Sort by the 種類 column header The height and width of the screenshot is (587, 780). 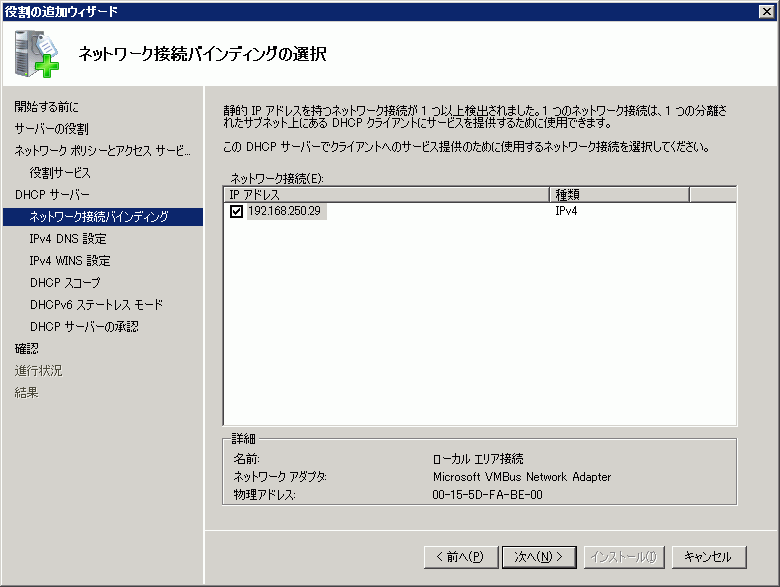(619, 195)
